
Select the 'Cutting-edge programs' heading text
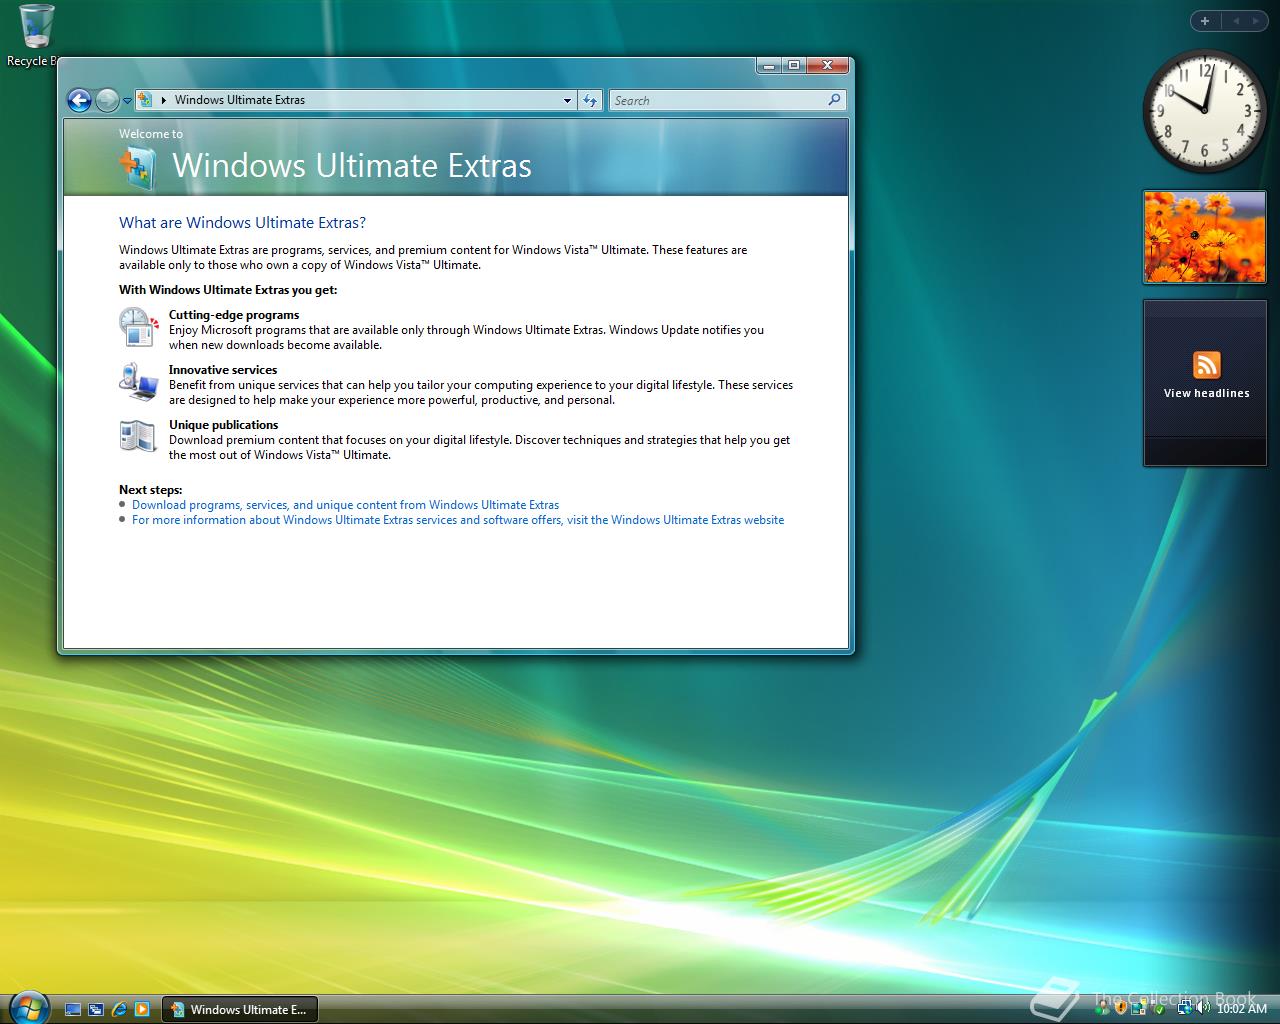(234, 315)
